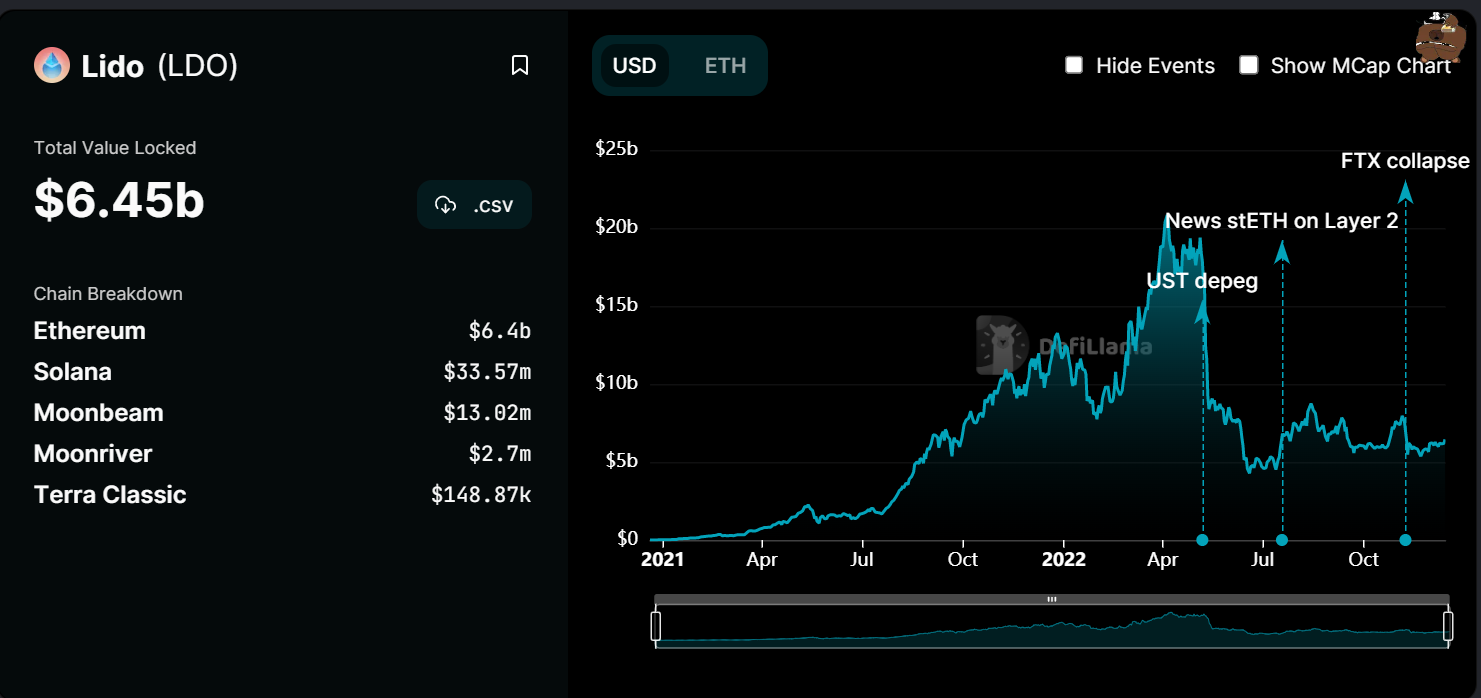This screenshot has height=698, width=1481.
Task: Click the "2021" x-axis label
Action: pos(662,560)
